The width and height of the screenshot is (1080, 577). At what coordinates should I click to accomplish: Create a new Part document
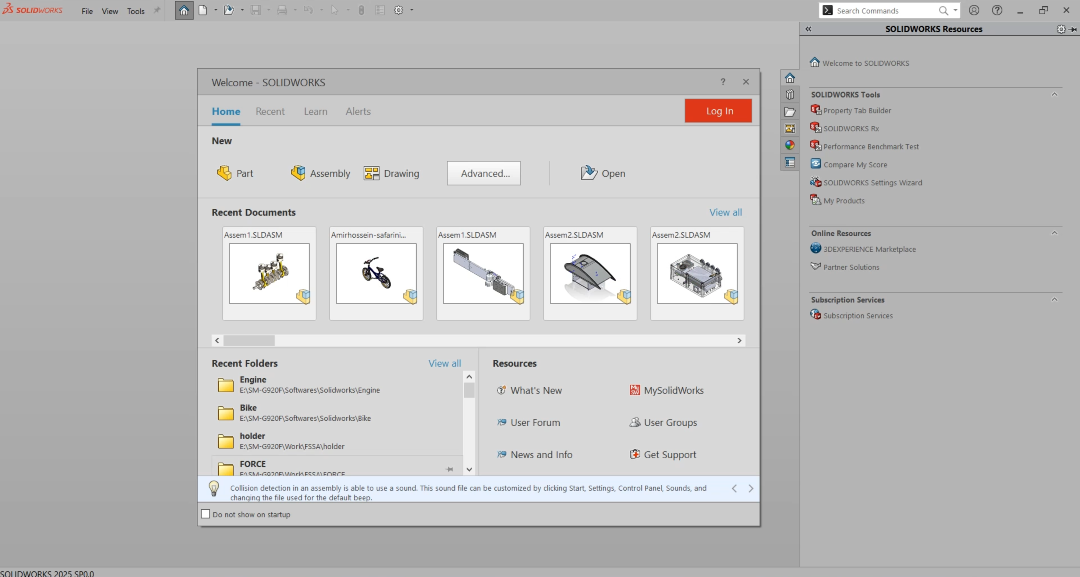click(x=235, y=173)
